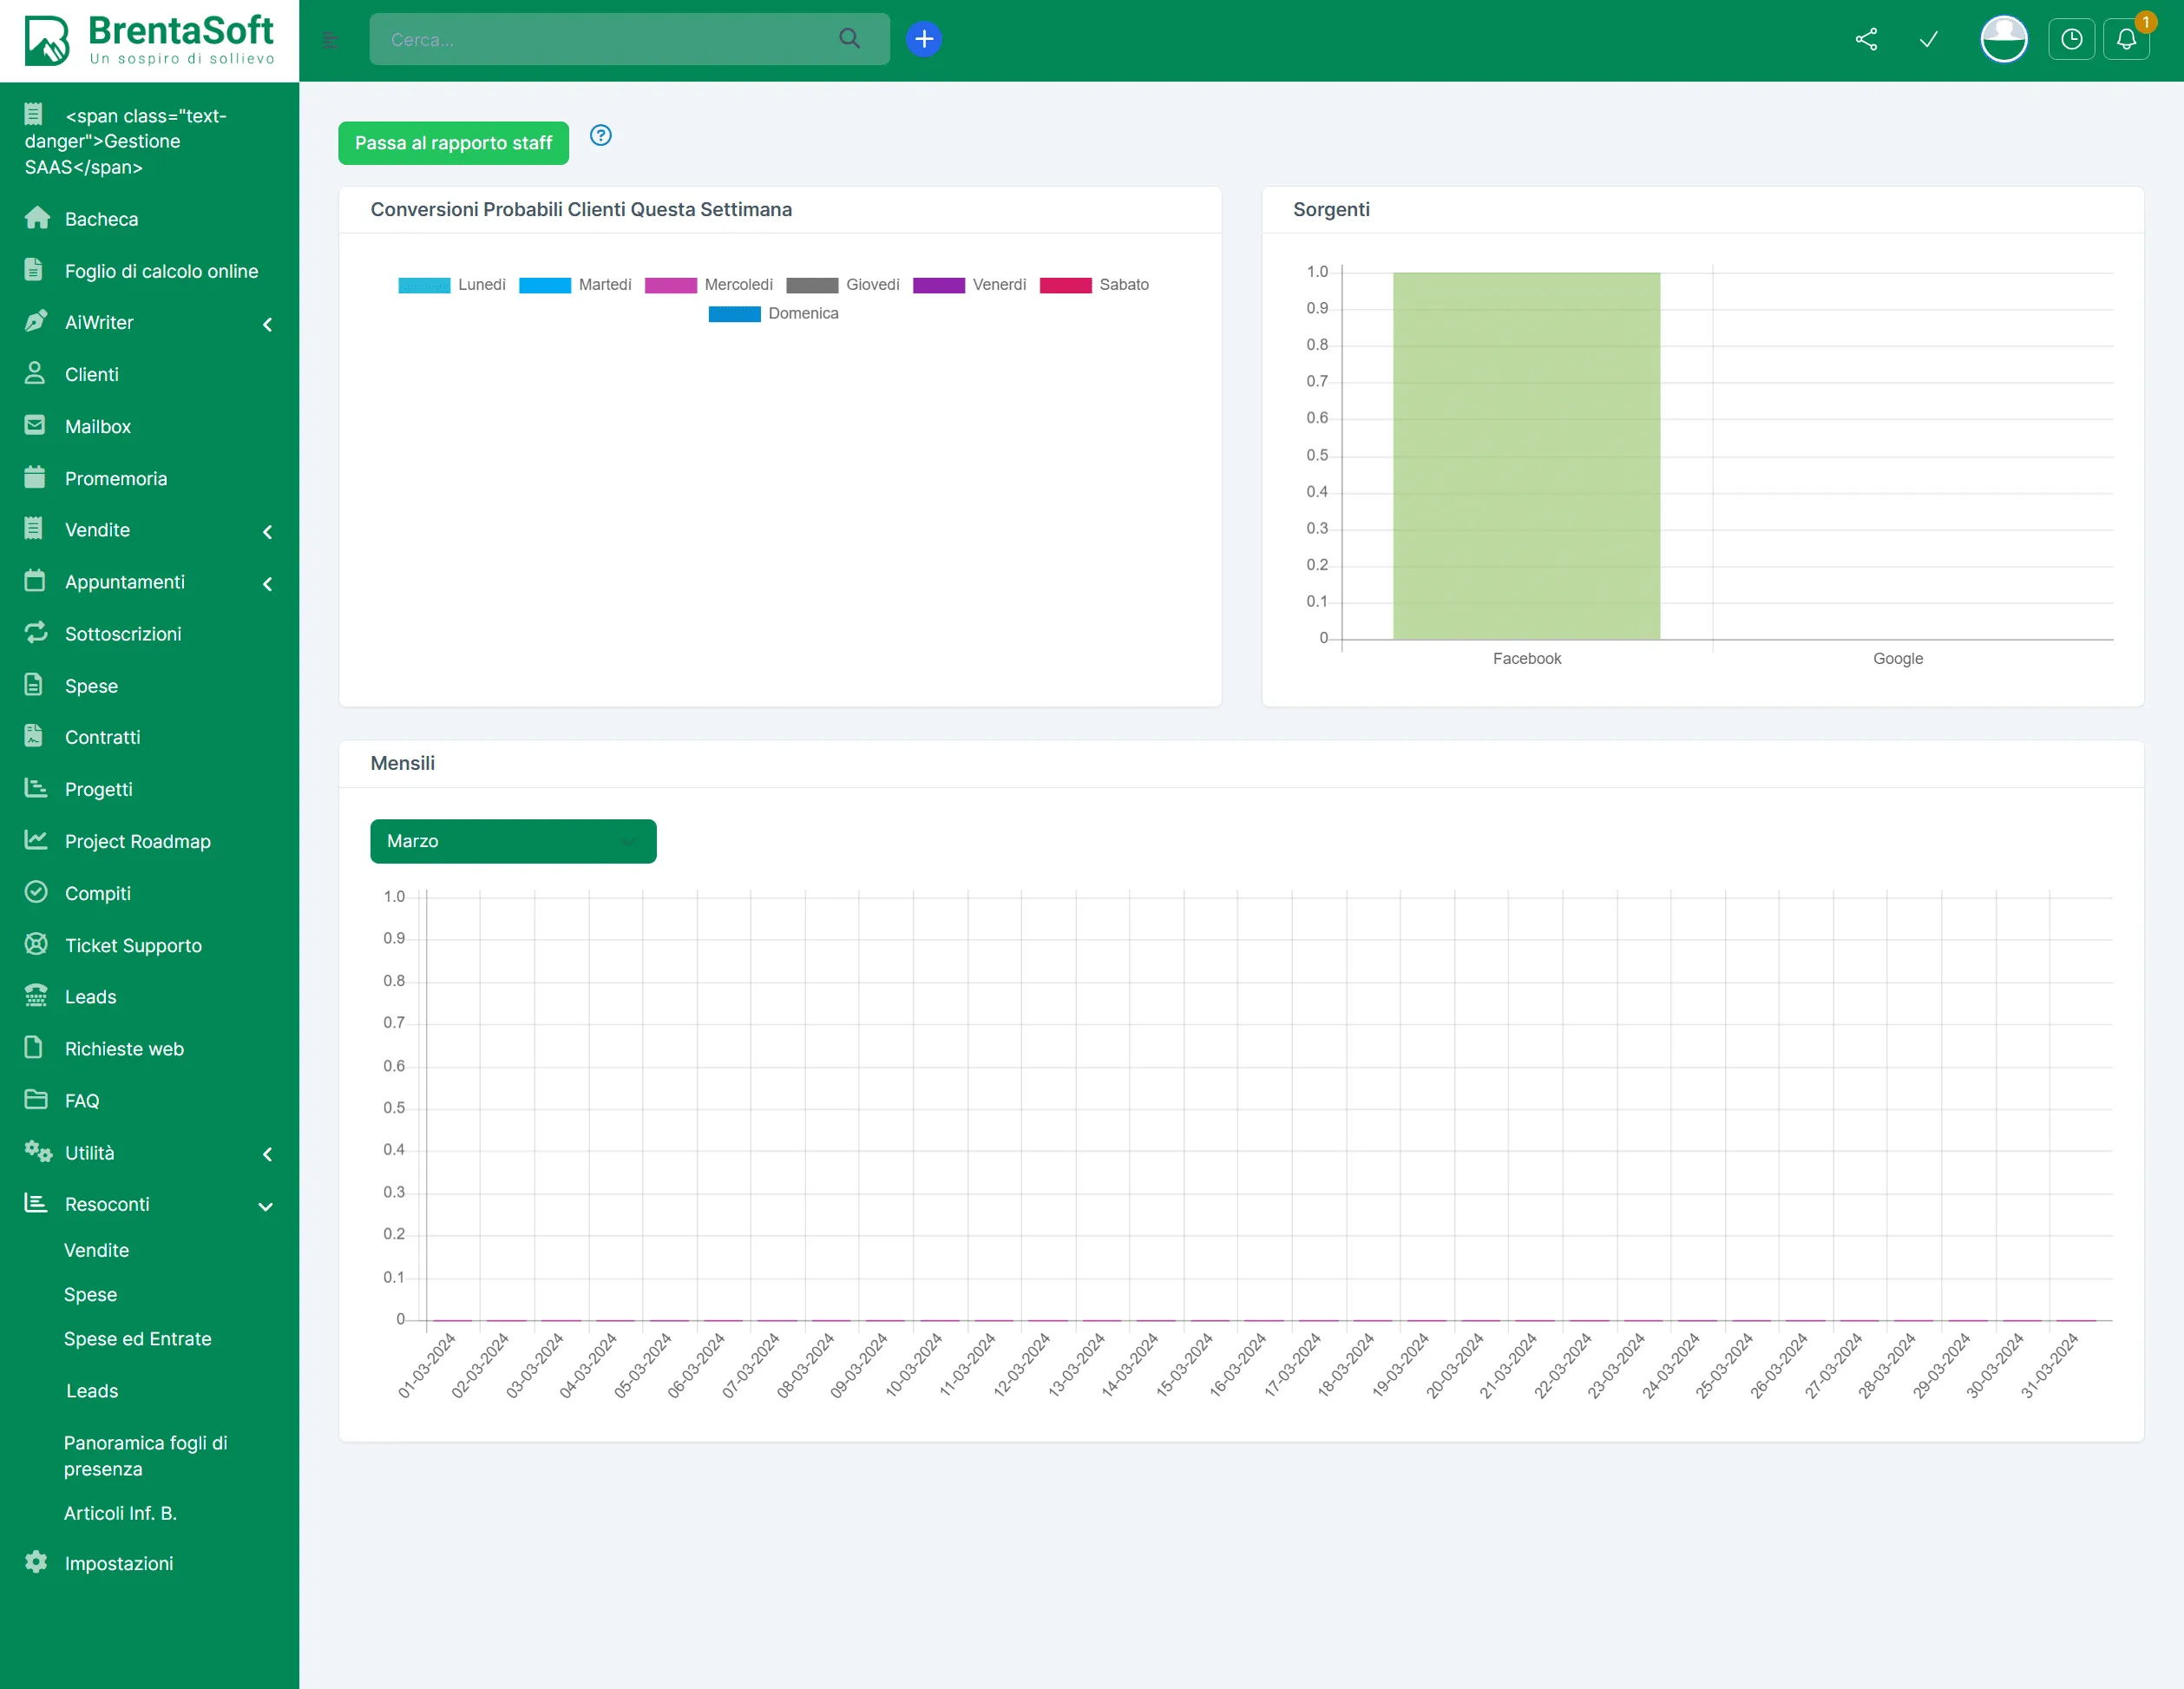
Task: Open the share icon in header
Action: [x=1866, y=39]
